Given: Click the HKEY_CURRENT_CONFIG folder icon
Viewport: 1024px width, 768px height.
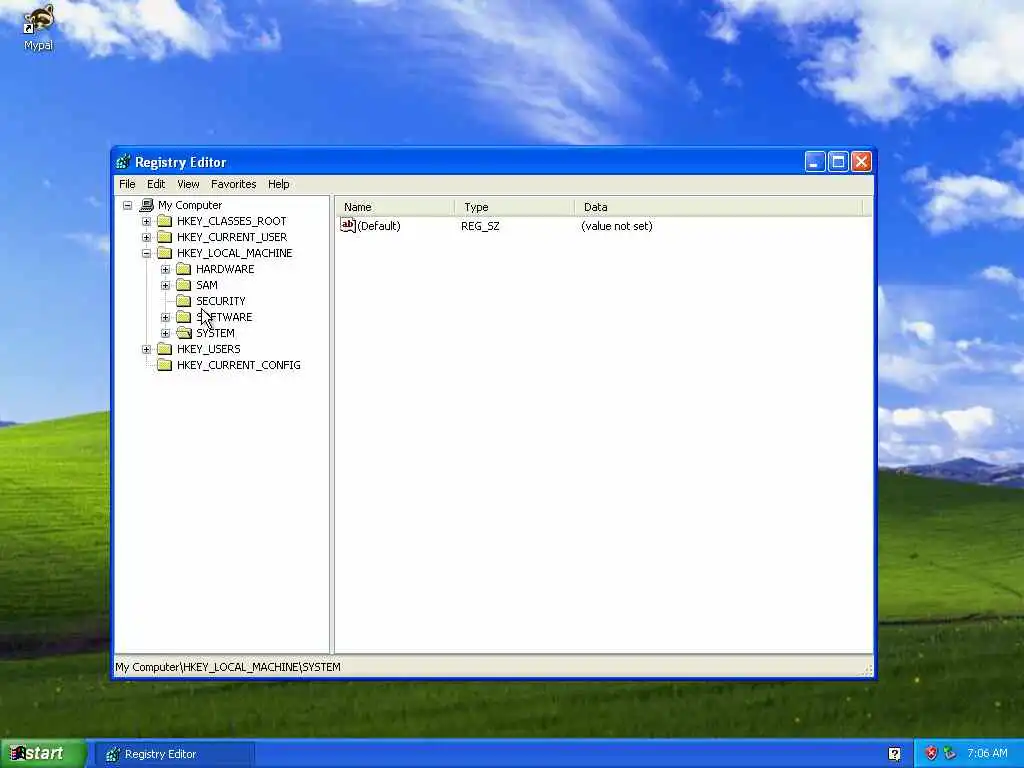Looking at the screenshot, I should 165,365.
